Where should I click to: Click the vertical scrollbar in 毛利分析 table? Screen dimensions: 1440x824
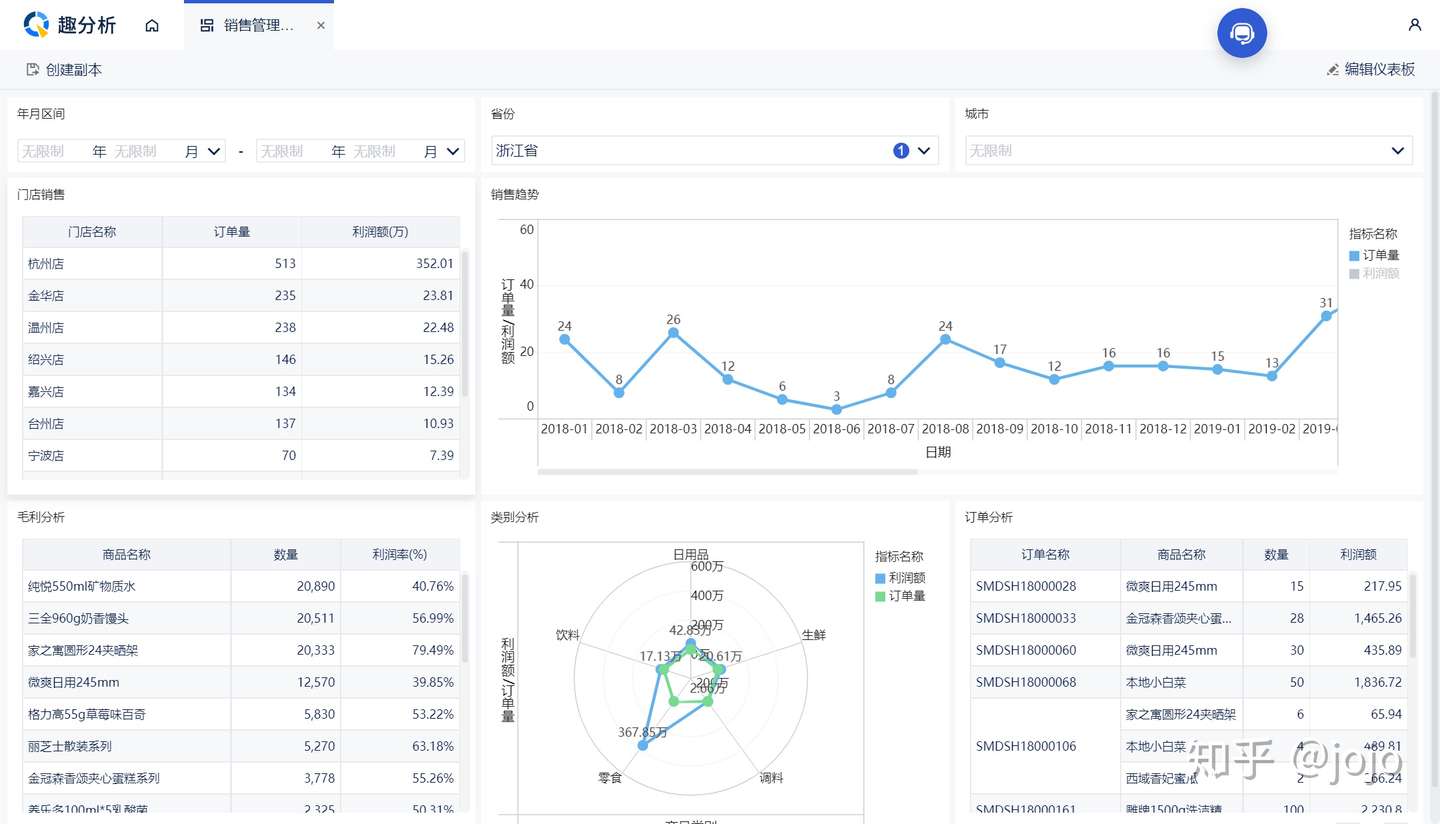pos(465,618)
